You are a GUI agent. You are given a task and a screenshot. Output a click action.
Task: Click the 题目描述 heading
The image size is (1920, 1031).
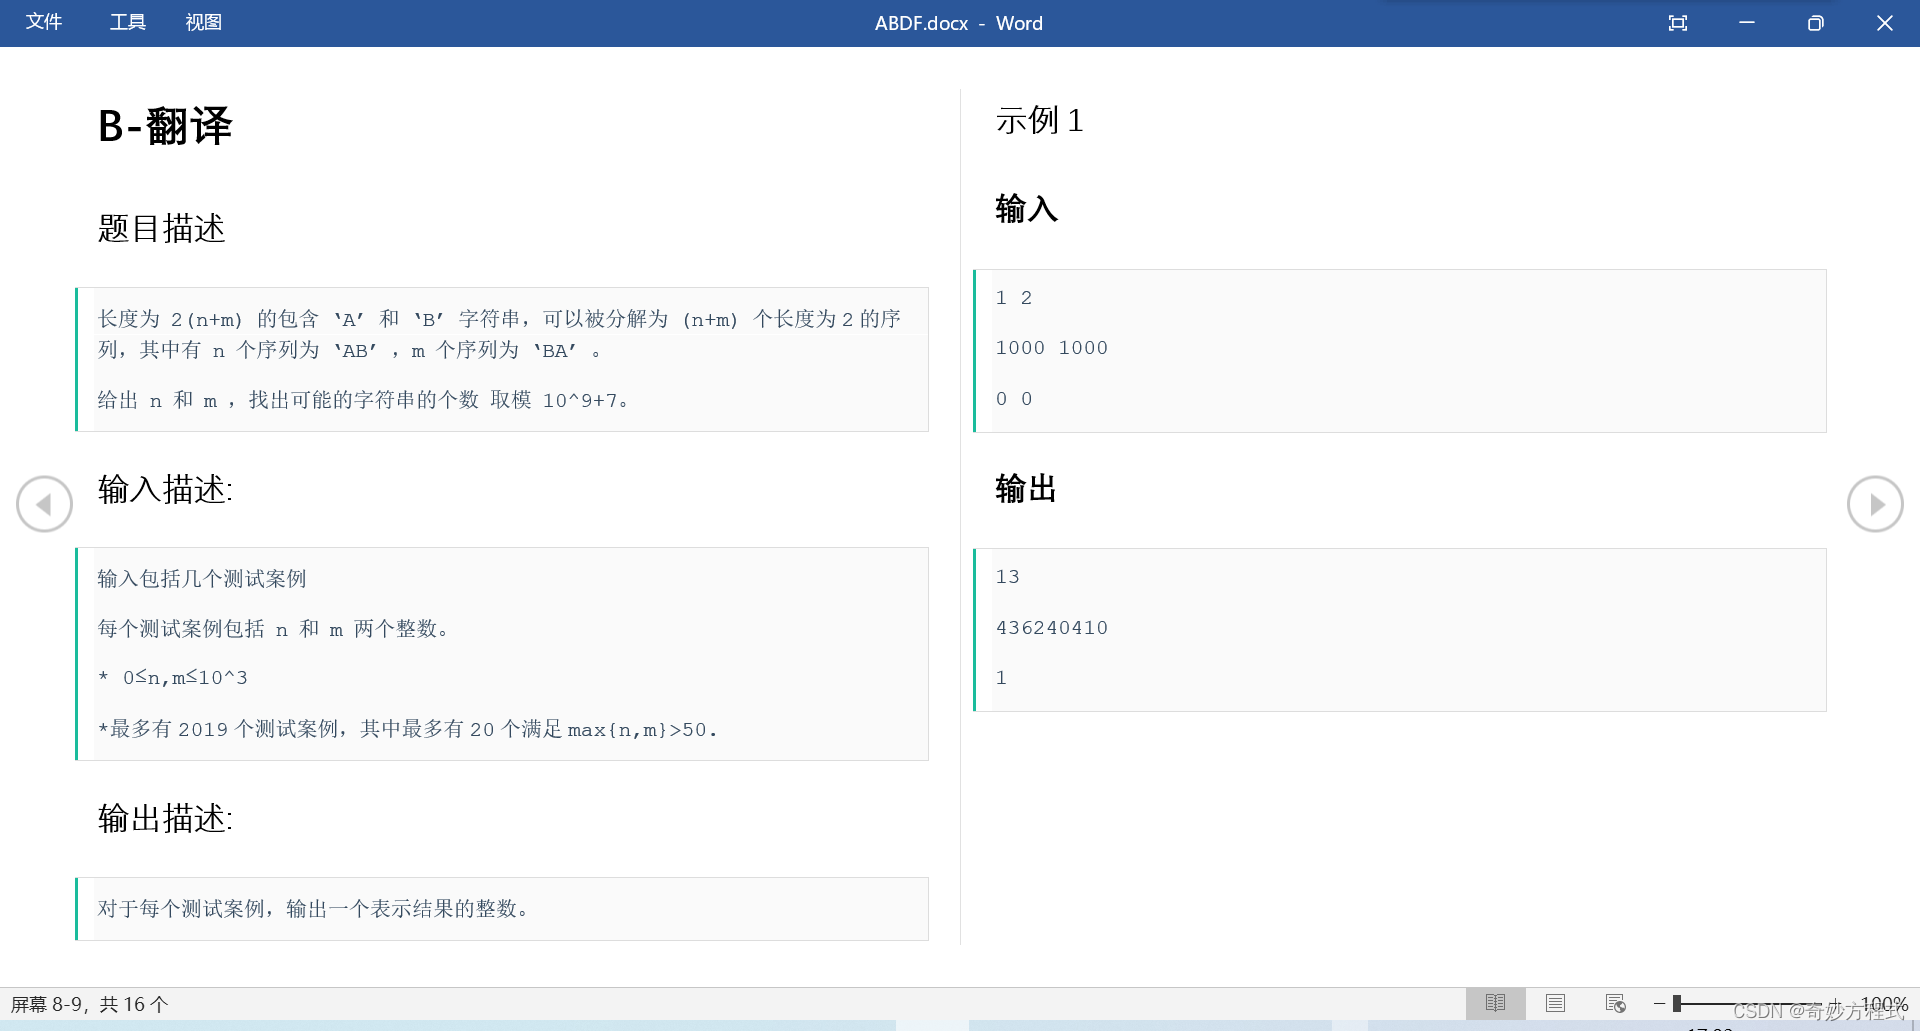161,228
